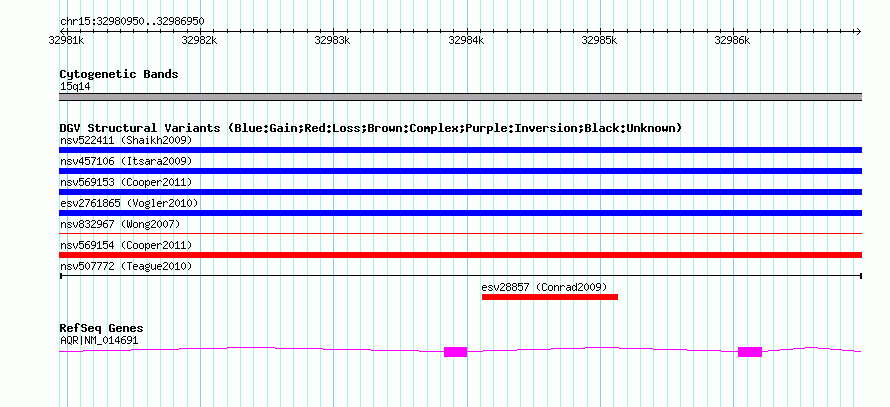Click the grey 15q14 cytogenetic band bar
The image size is (890, 407).
click(460, 97)
